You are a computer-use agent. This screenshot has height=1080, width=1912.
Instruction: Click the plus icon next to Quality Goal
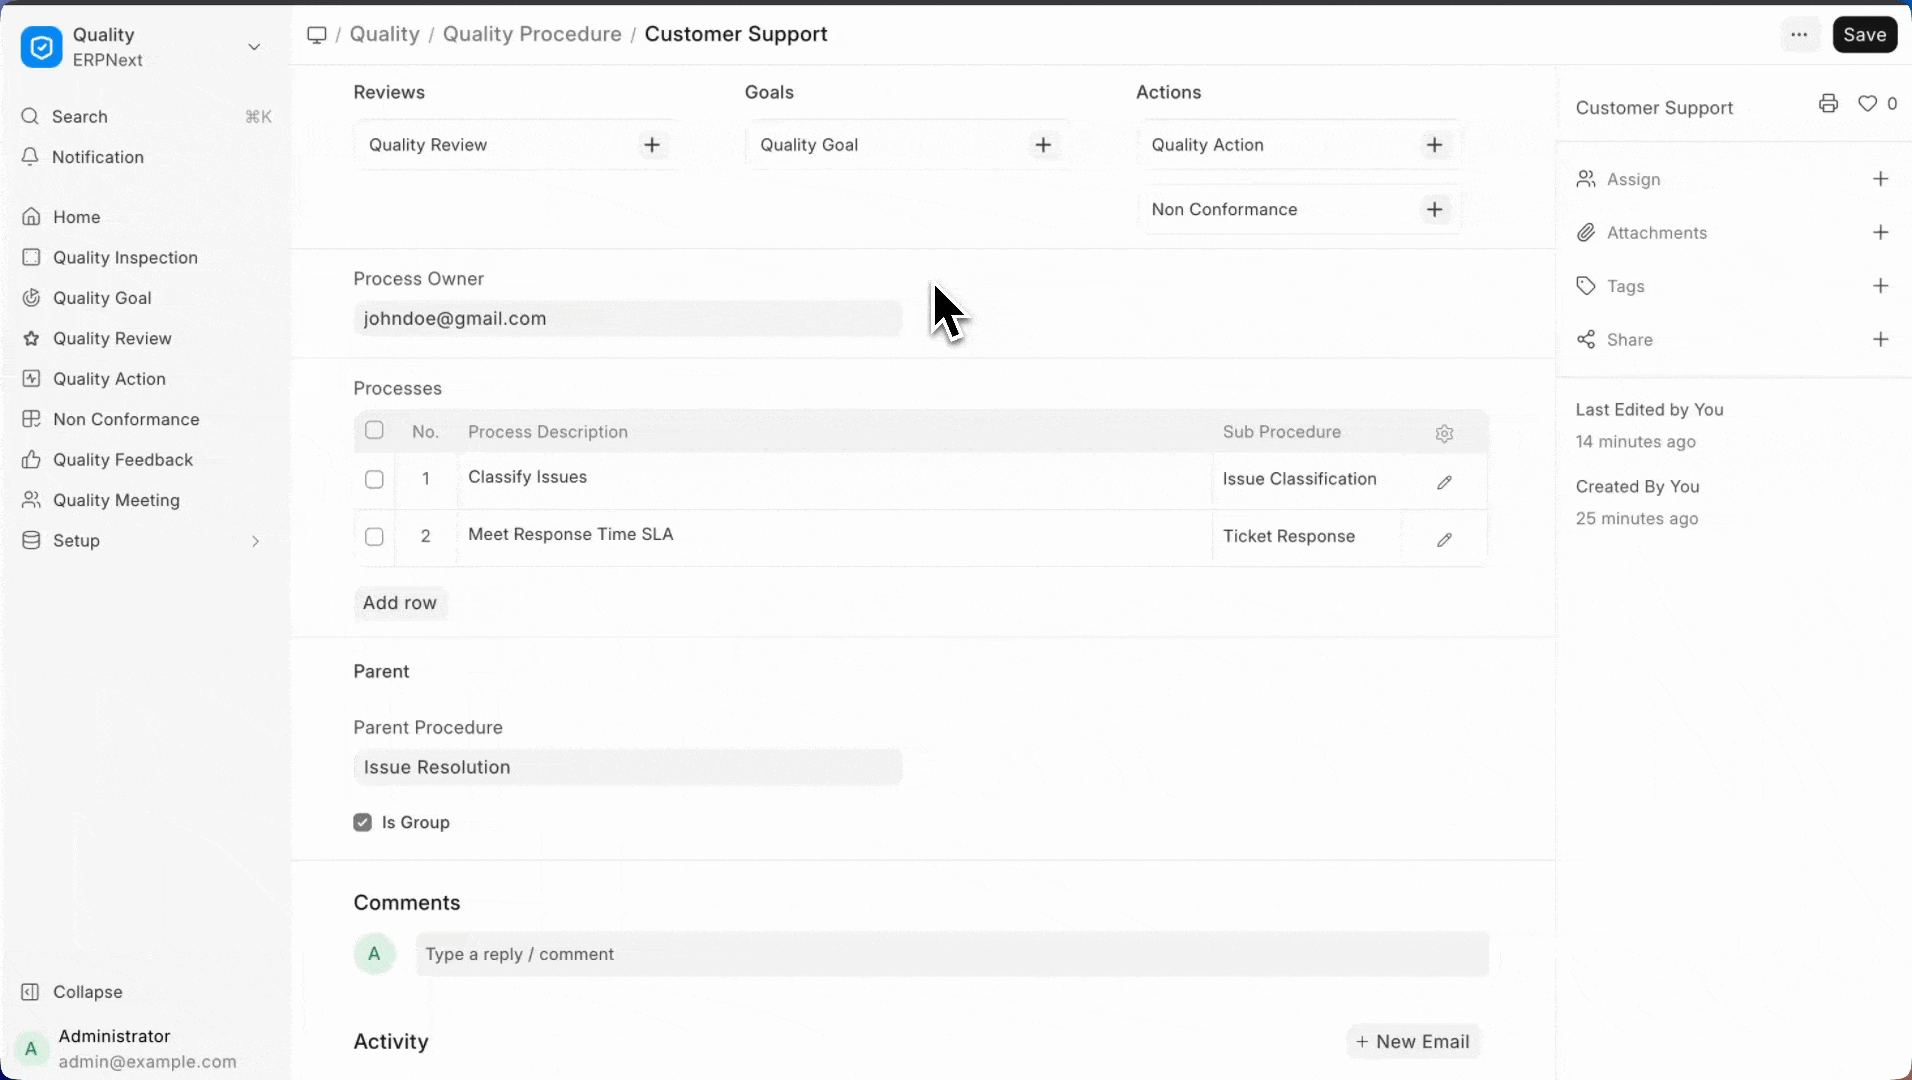click(1043, 145)
